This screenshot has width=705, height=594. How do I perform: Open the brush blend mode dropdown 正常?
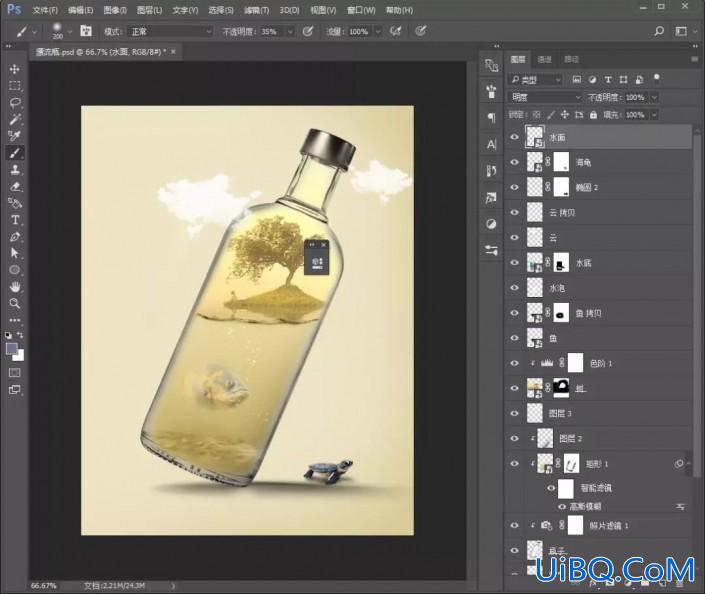[x=171, y=31]
